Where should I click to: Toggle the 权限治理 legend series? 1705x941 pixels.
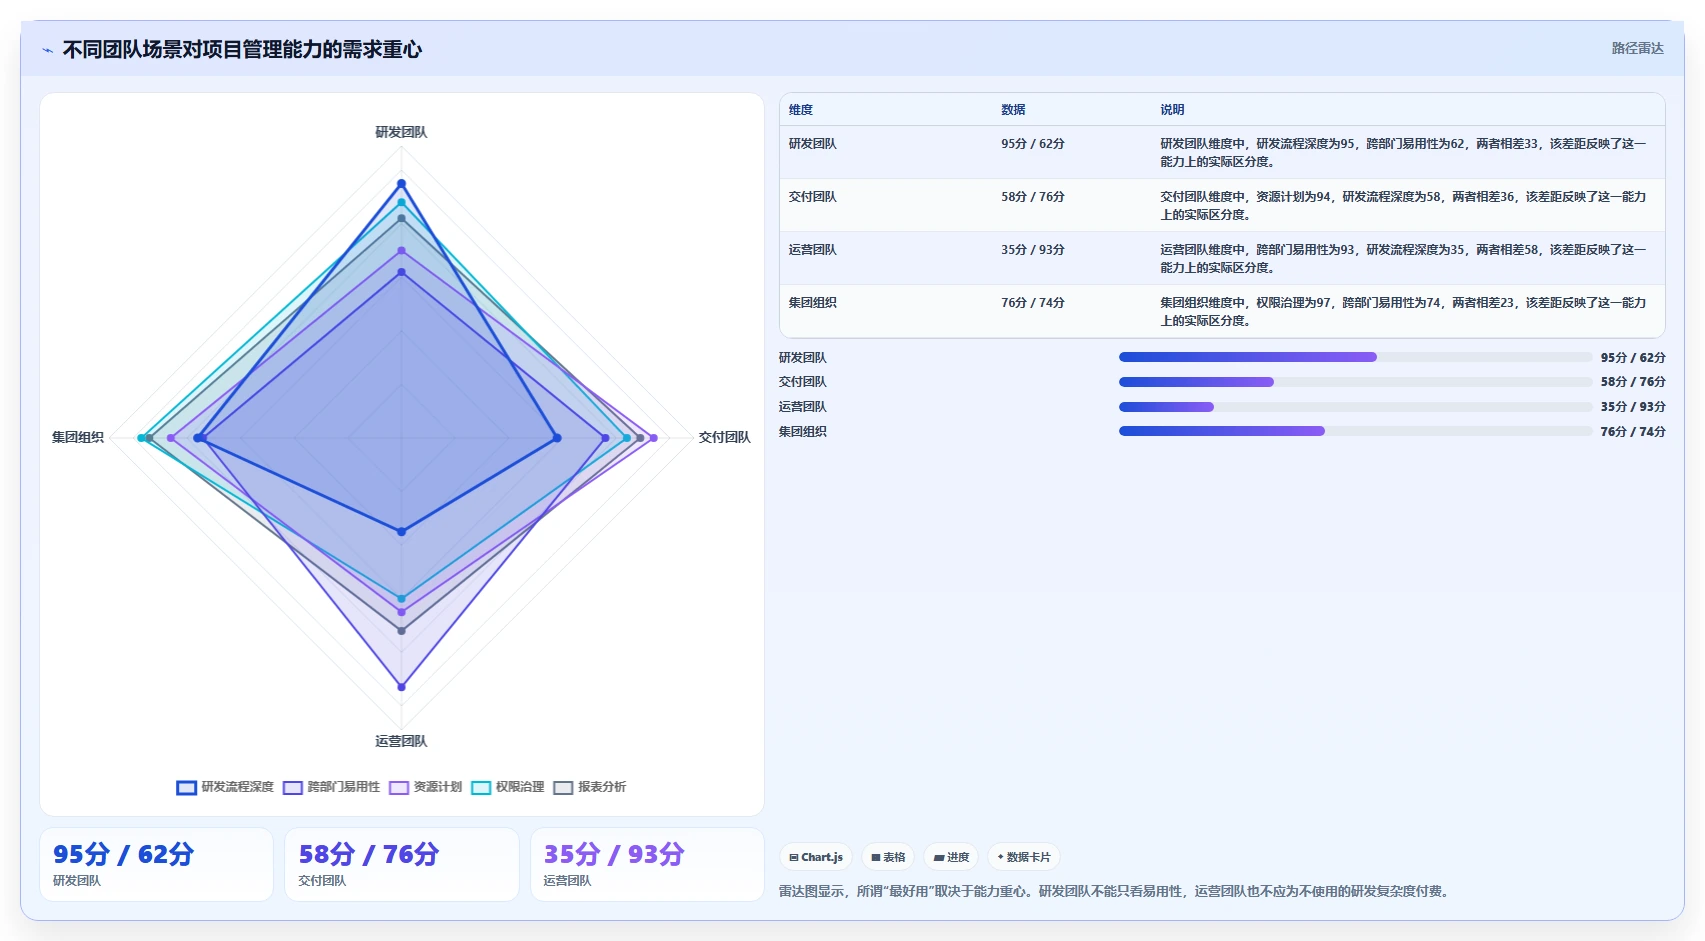pos(508,787)
